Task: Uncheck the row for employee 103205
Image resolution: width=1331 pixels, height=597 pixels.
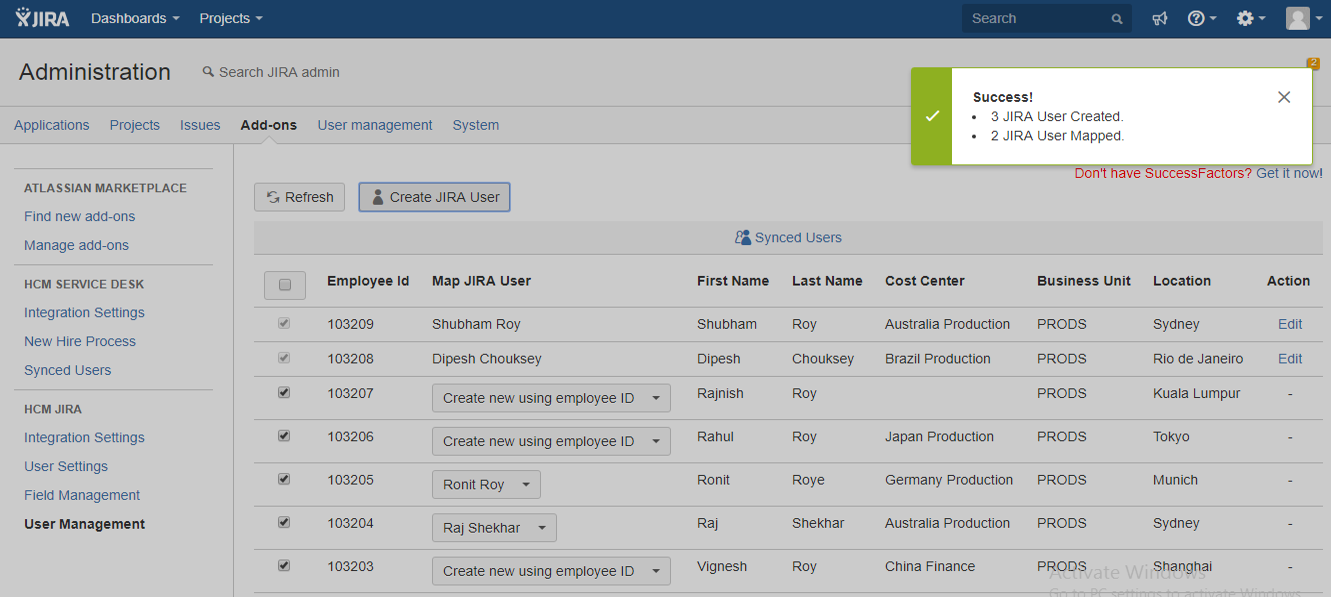Action: click(284, 479)
